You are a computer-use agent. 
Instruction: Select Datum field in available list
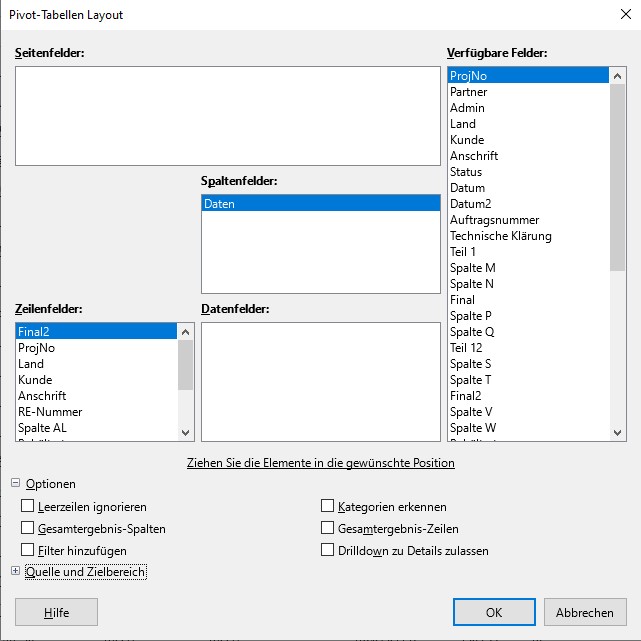(x=528, y=187)
